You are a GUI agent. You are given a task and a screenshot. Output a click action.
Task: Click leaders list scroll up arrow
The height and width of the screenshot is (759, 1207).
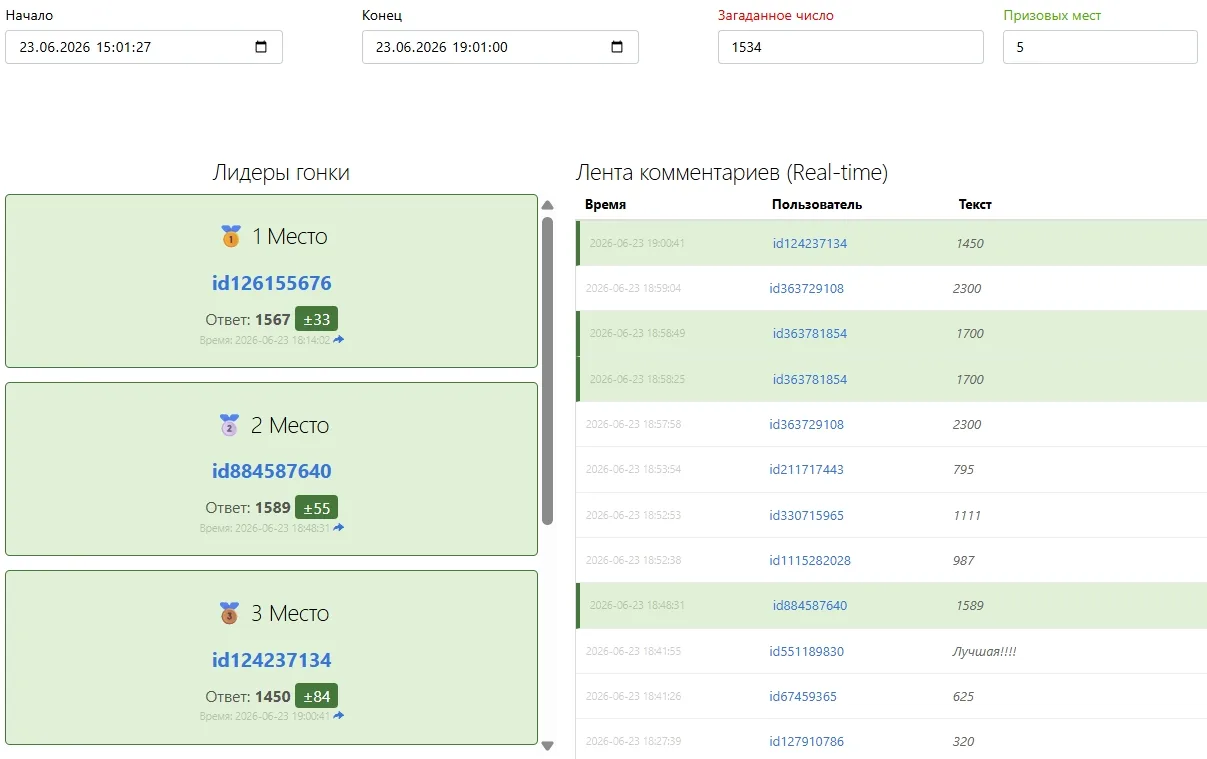pos(547,205)
